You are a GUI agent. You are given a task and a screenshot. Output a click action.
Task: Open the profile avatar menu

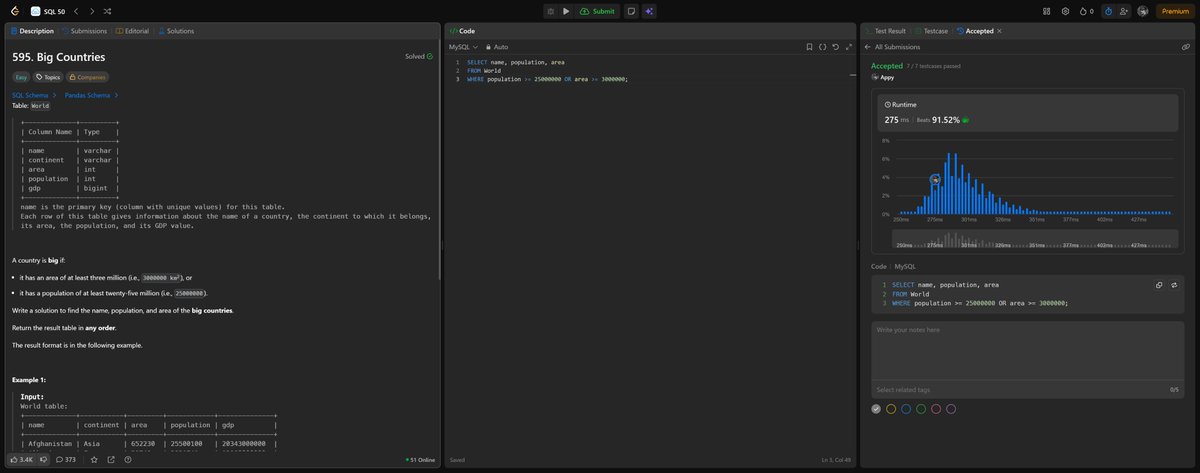point(1143,11)
